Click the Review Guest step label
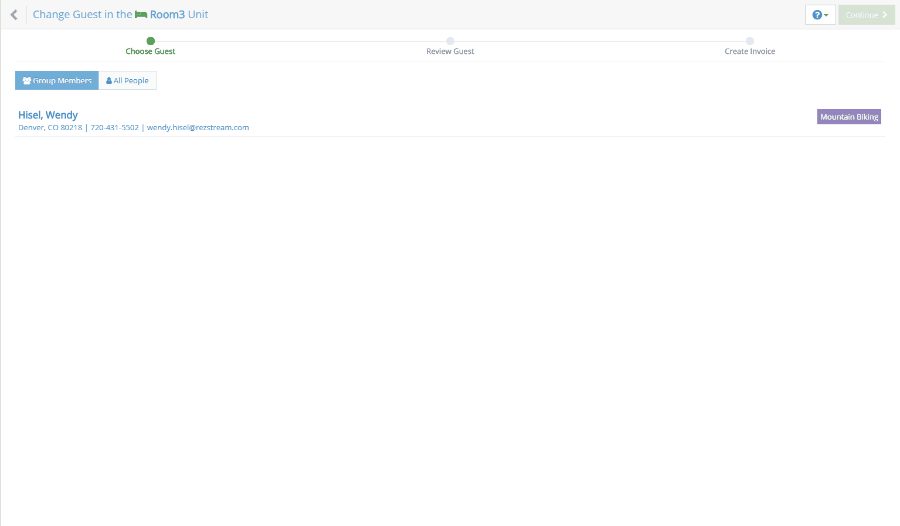Screen dimensions: 900x526 pos(450,51)
